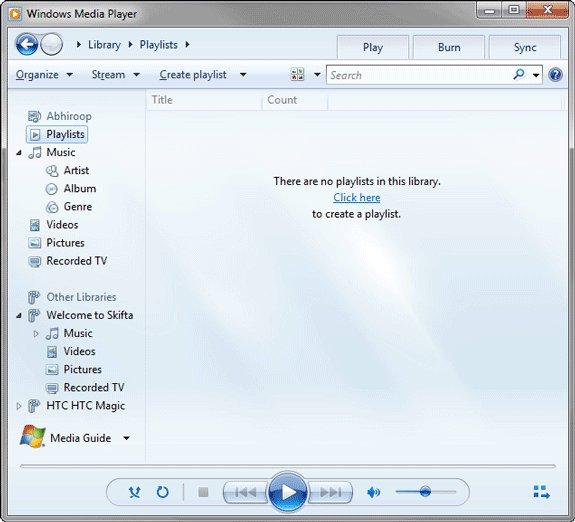Open the Media Guide dropdown arrow

pos(127,438)
